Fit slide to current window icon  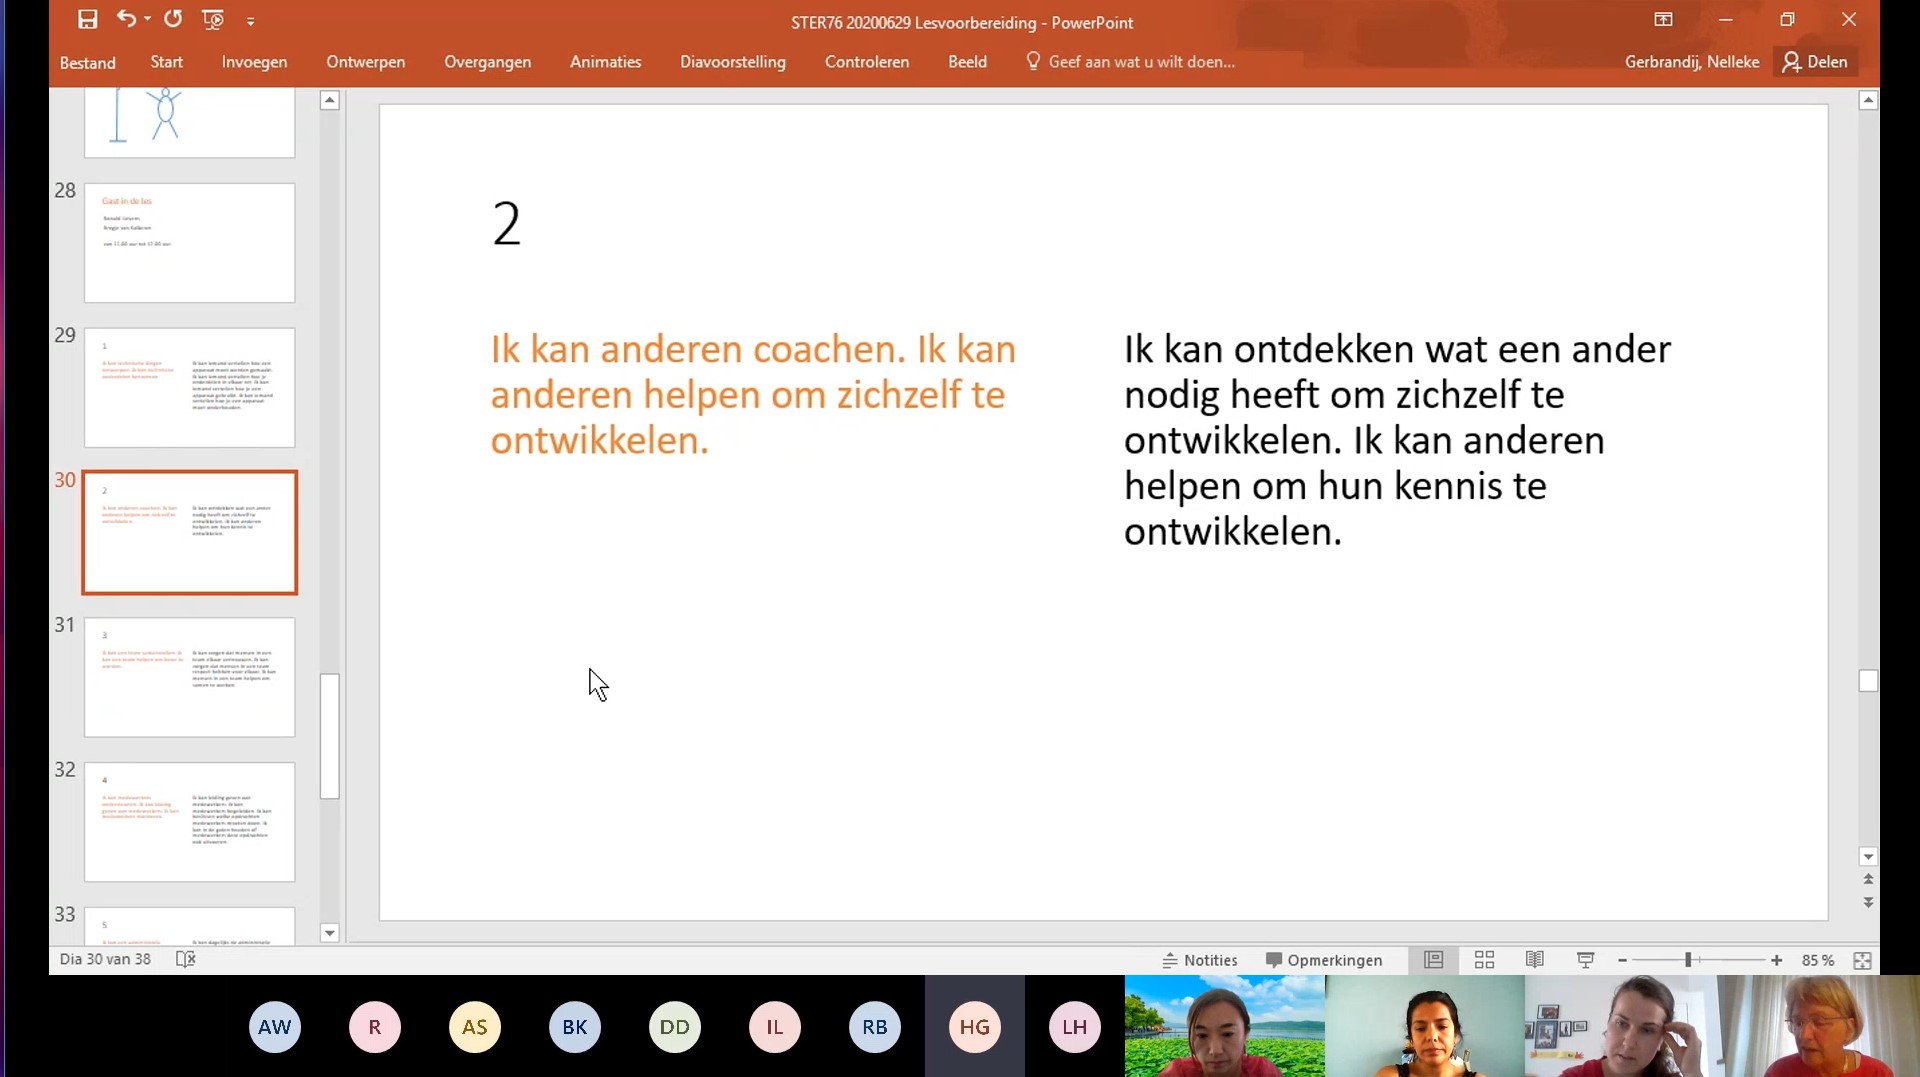(1862, 960)
